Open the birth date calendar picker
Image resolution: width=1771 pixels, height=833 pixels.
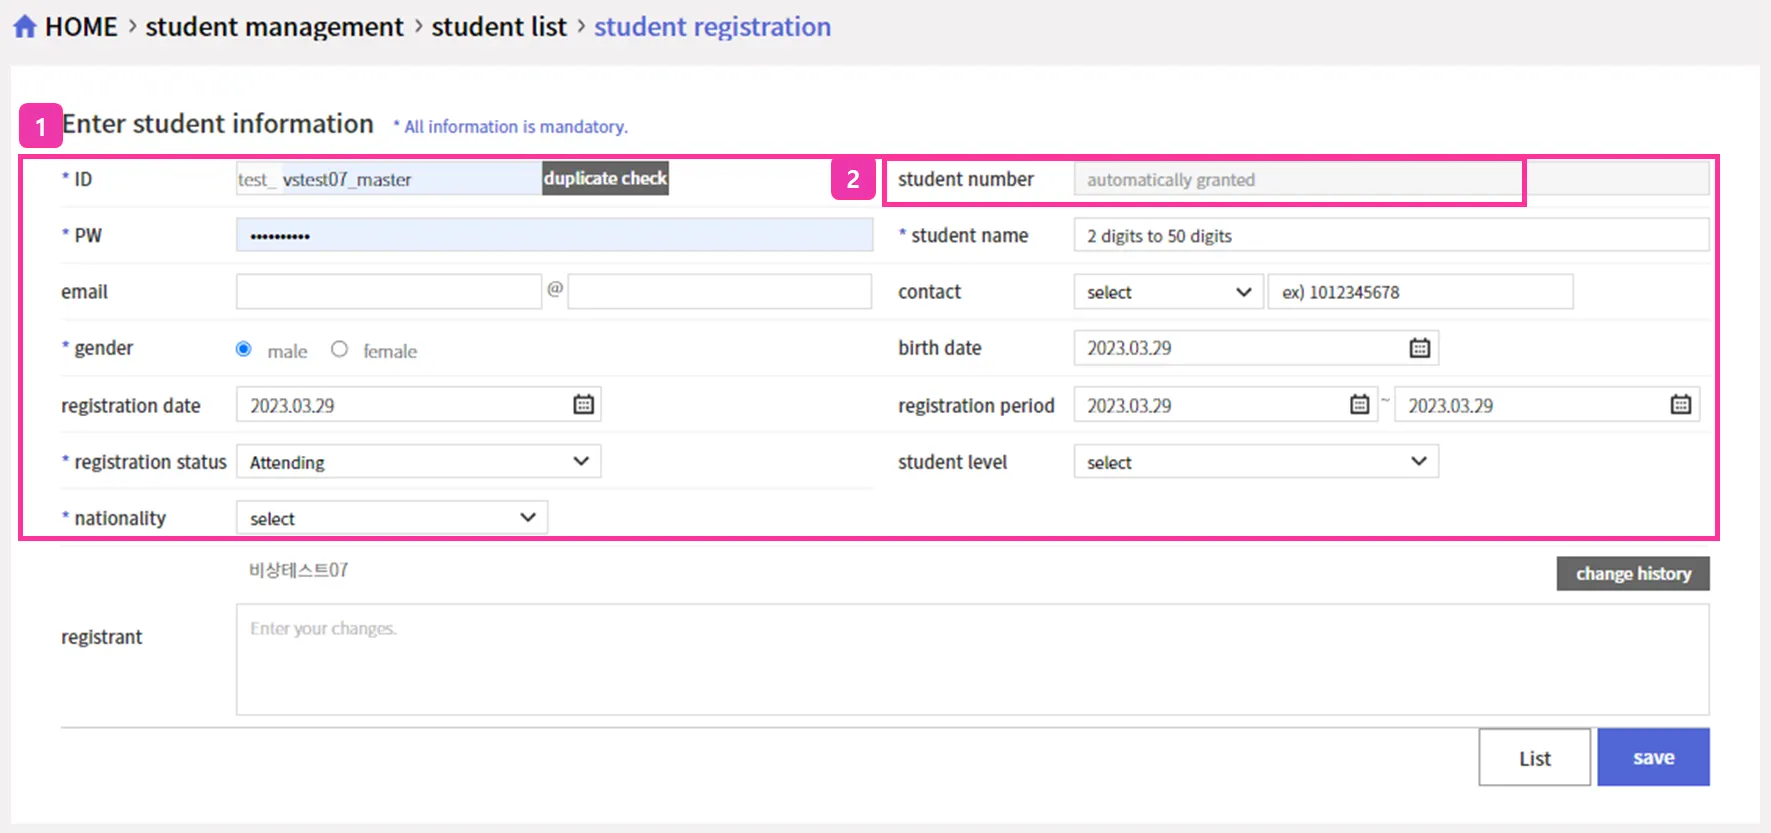pos(1419,348)
